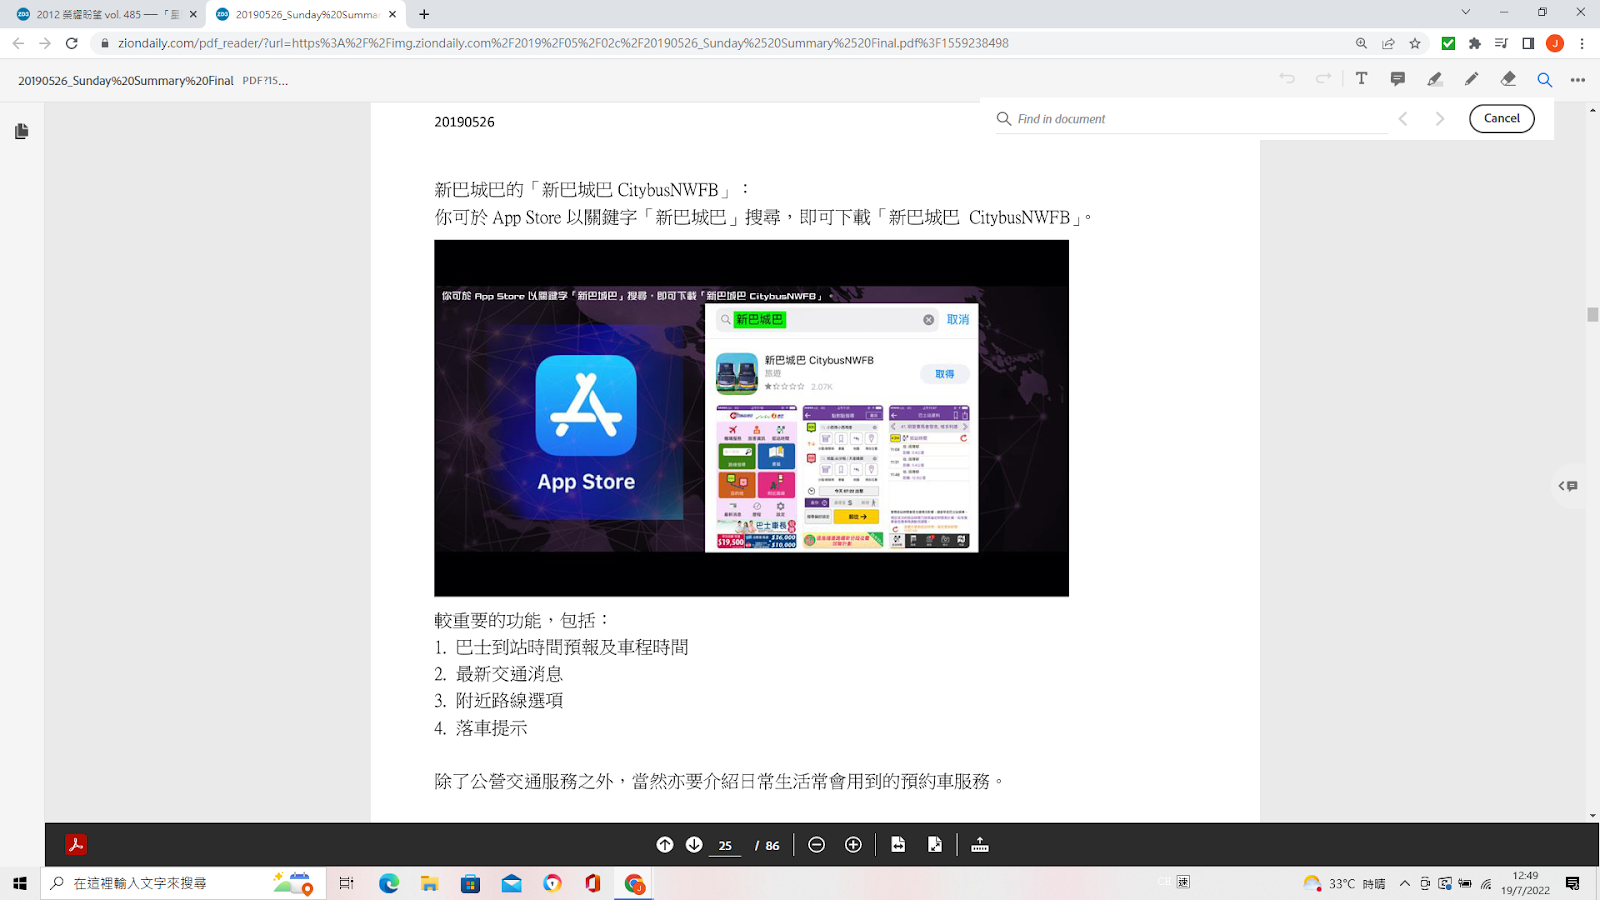Viewport: 1600px width, 900px height.
Task: Open the Extensions puzzle icon
Action: click(1475, 43)
